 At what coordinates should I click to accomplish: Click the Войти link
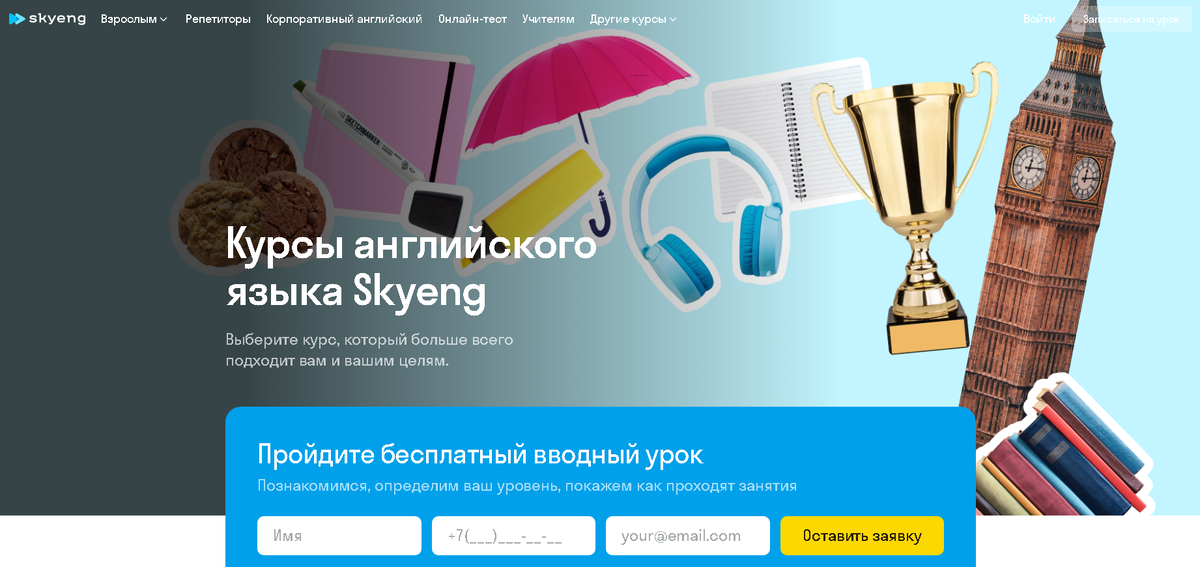pos(1039,19)
